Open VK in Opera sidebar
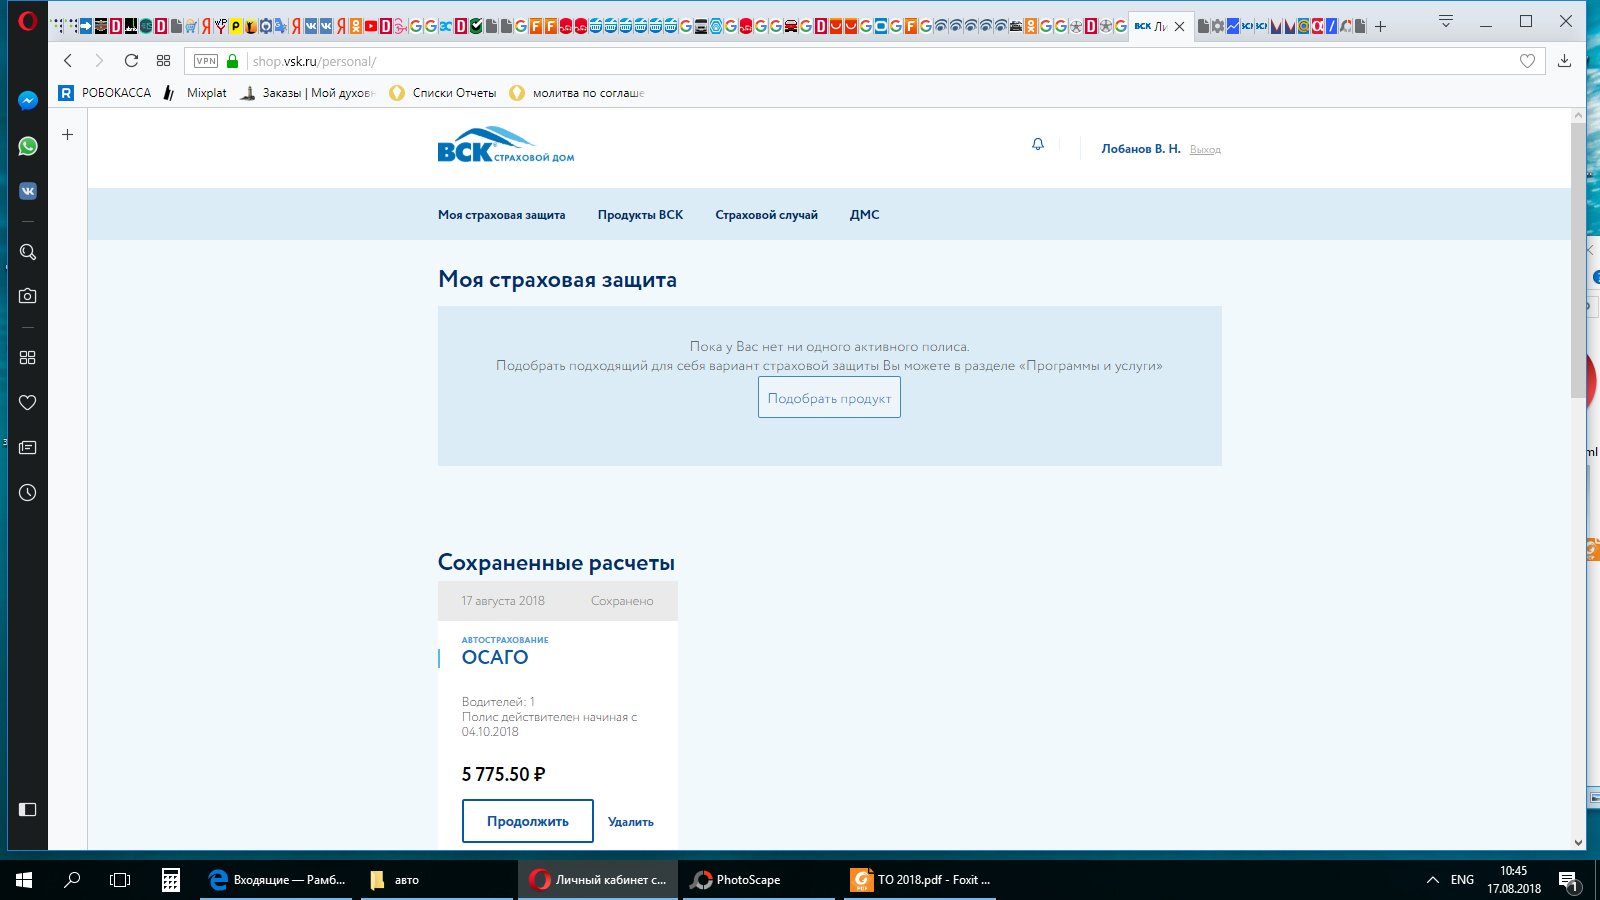This screenshot has width=1600, height=900. point(28,191)
